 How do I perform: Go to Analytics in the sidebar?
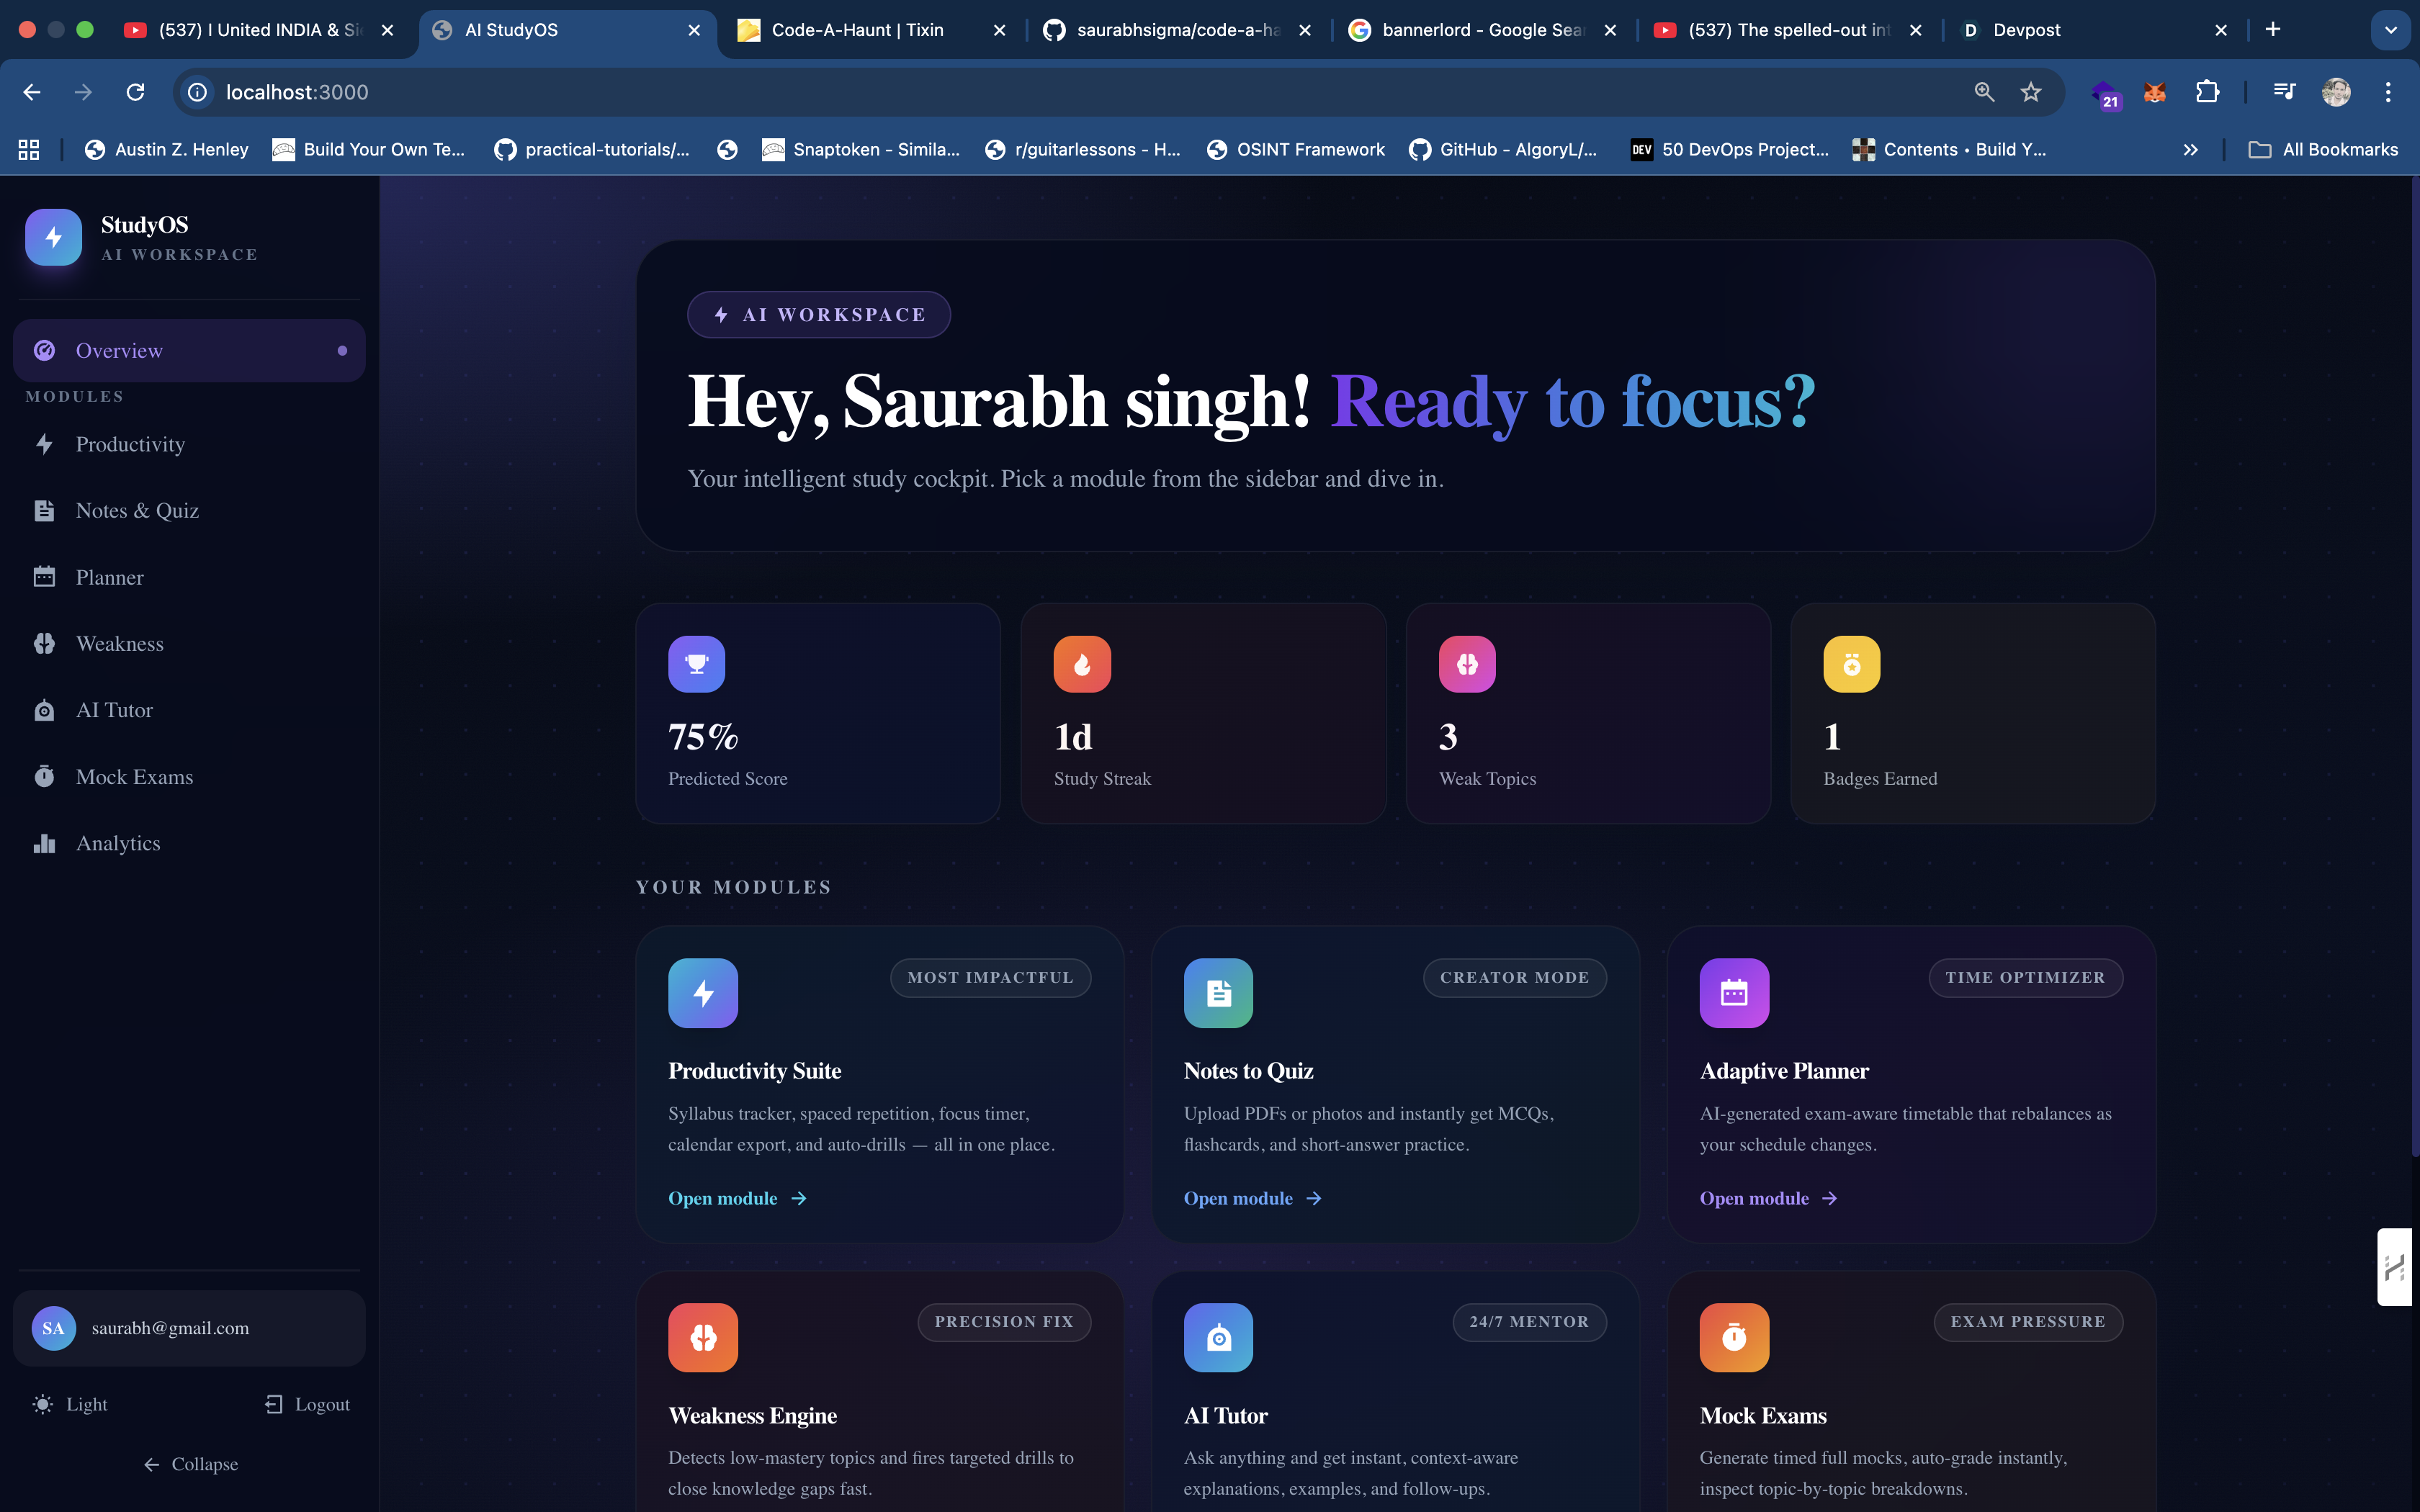pos(118,843)
